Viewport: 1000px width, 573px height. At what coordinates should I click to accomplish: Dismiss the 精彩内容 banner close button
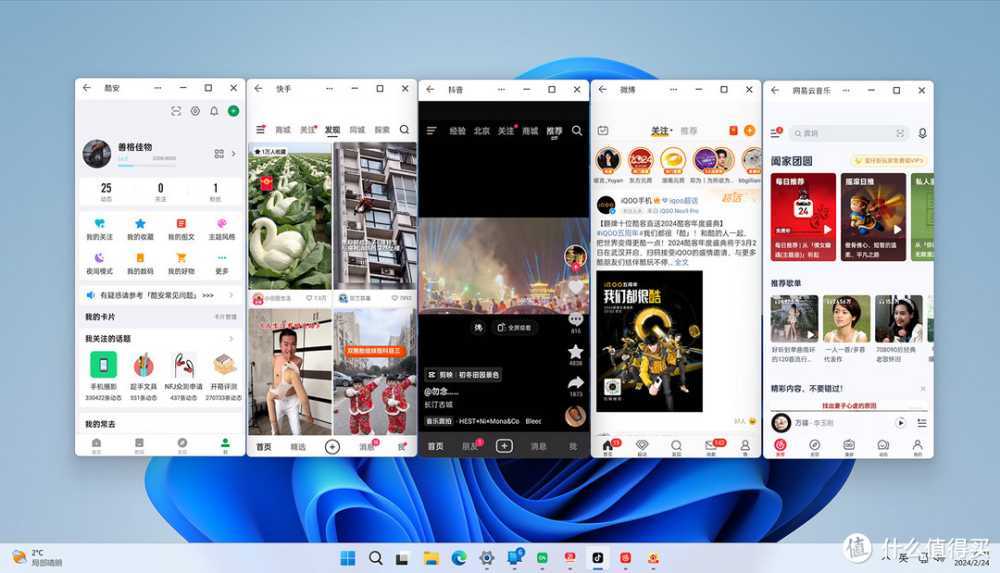tap(923, 388)
